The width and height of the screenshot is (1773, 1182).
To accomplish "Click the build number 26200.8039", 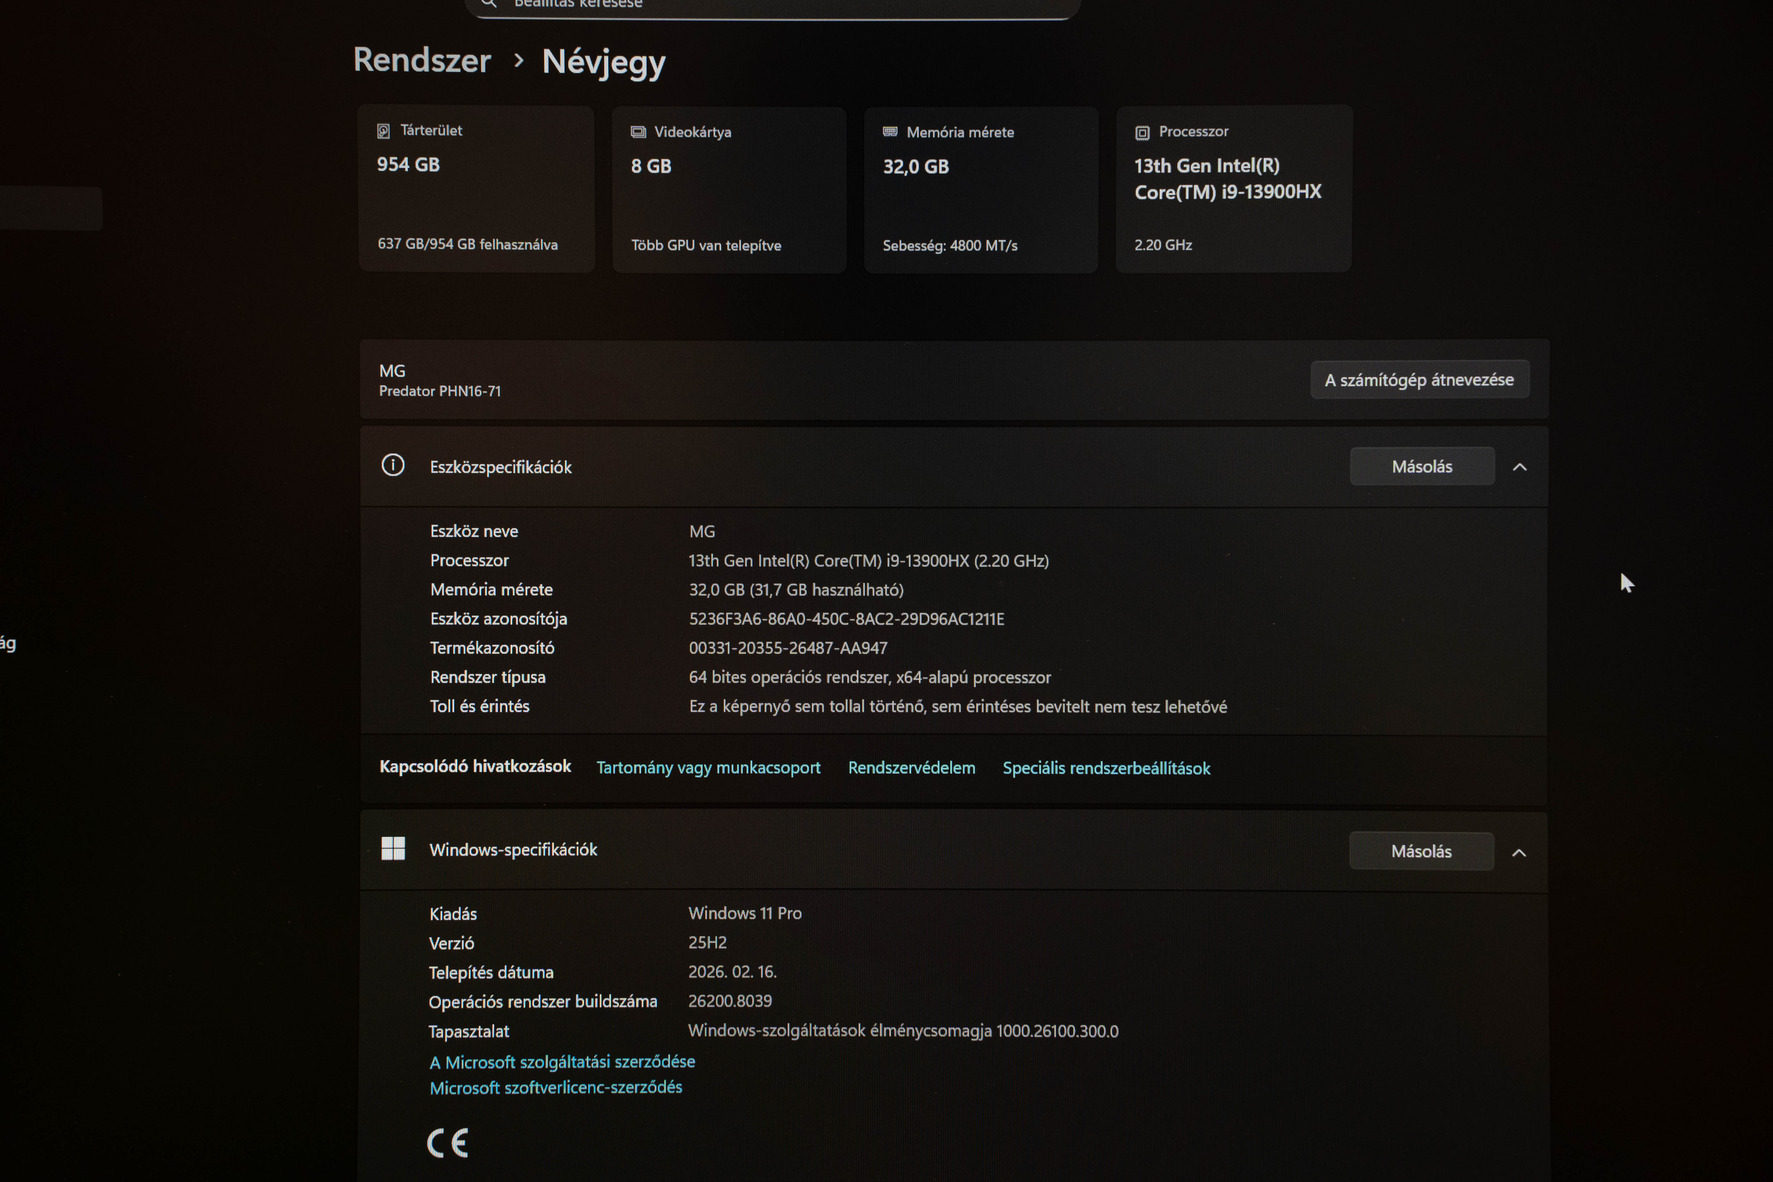I will pos(730,1001).
